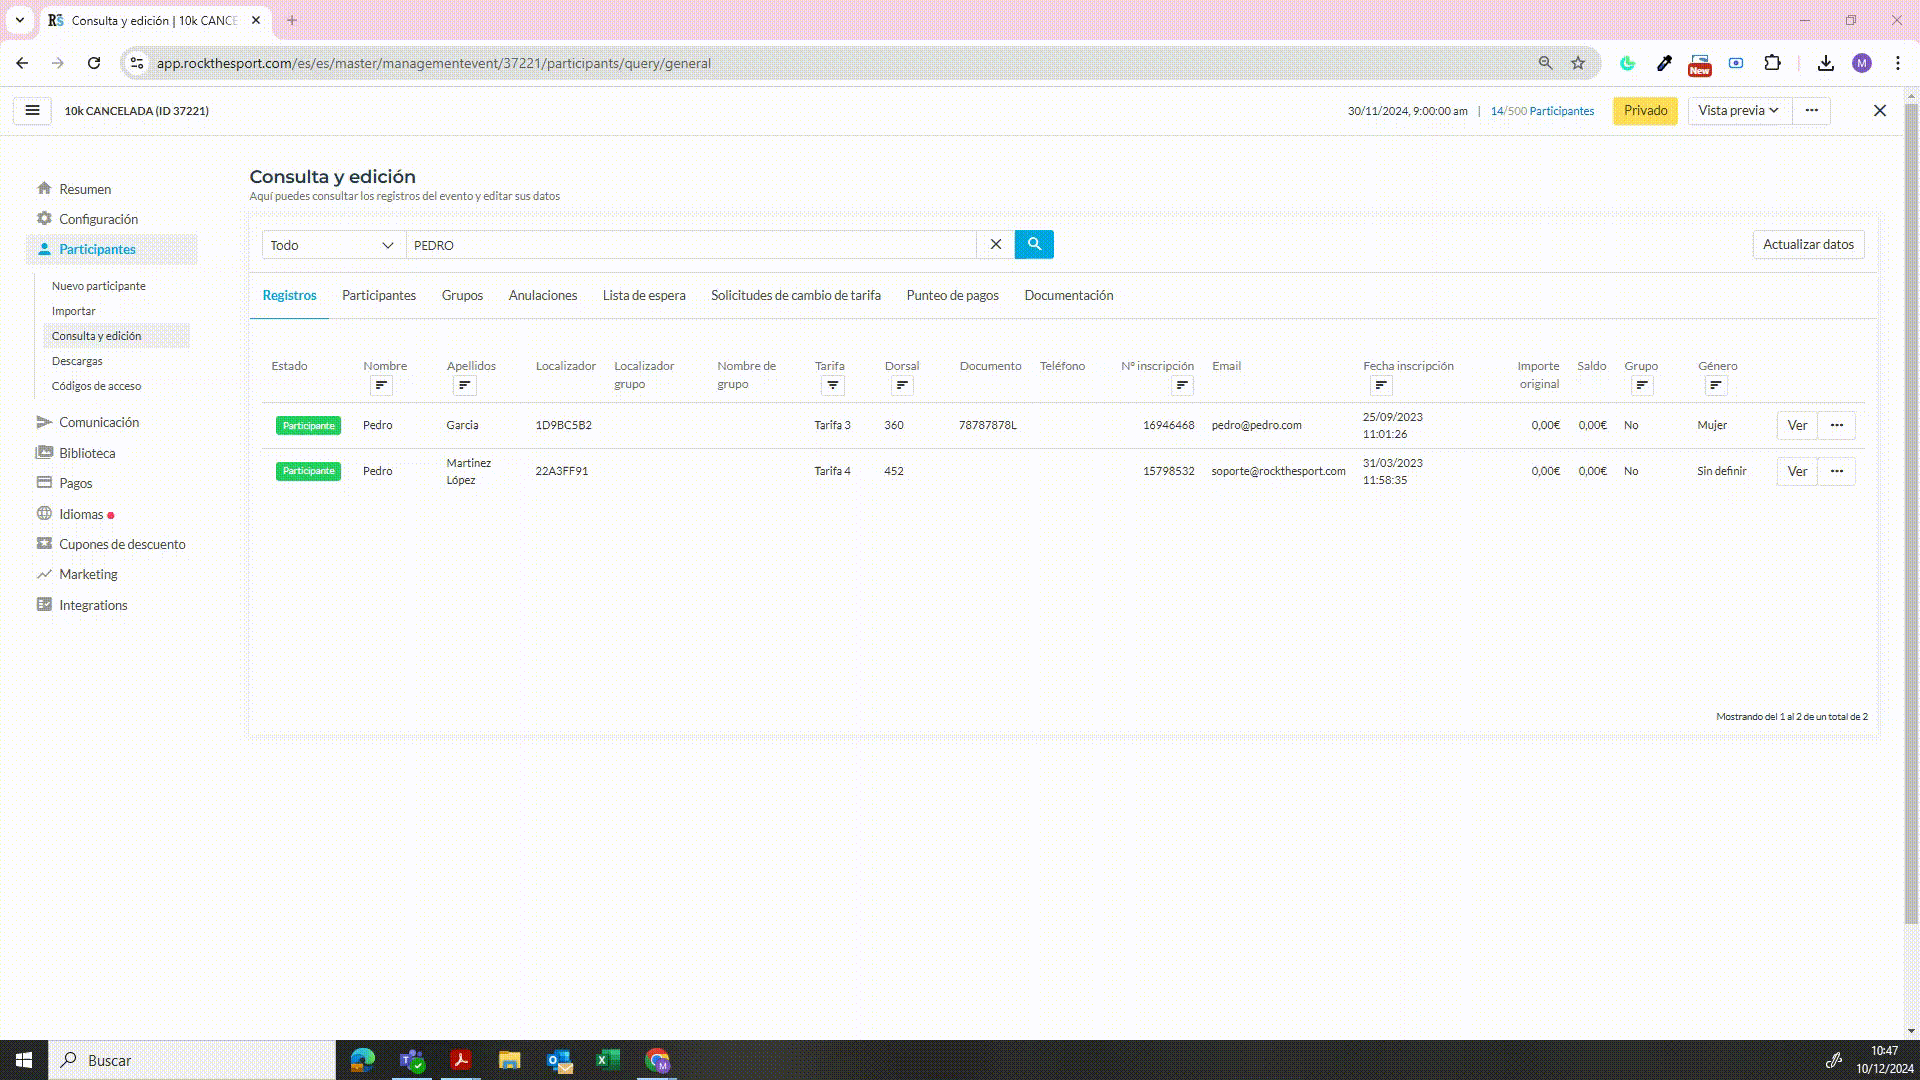Open the Microsoft Teams taskbar icon
Image resolution: width=1920 pixels, height=1080 pixels.
pos(412,1060)
